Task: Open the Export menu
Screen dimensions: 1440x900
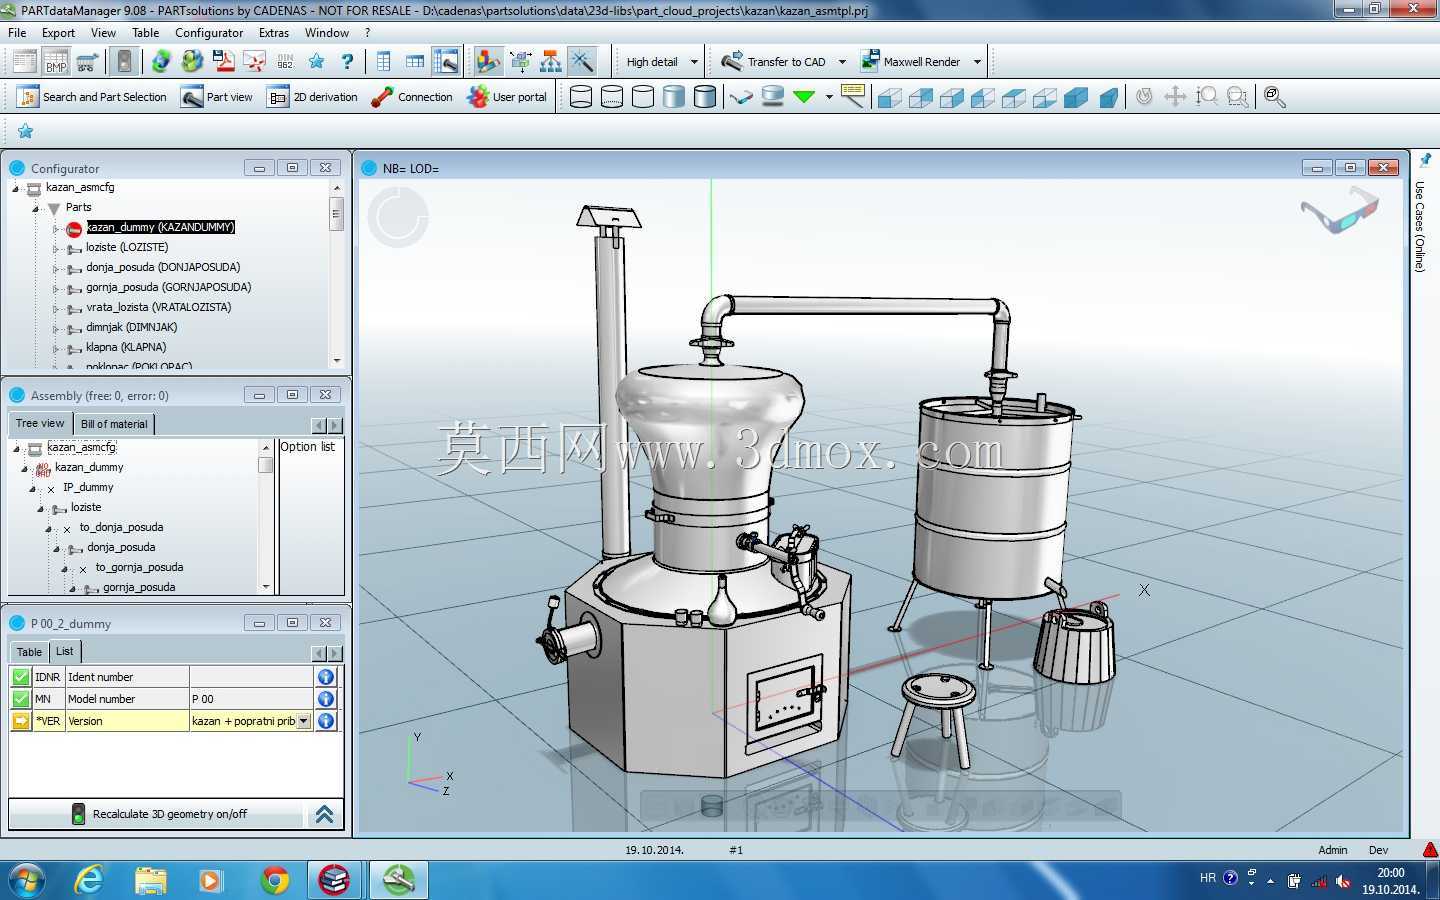Action: click(58, 33)
